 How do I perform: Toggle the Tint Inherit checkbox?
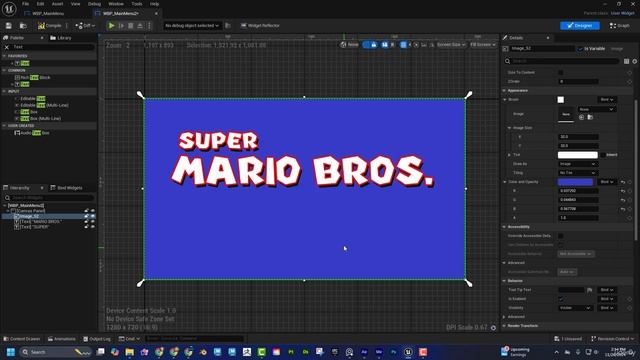tap(603, 155)
